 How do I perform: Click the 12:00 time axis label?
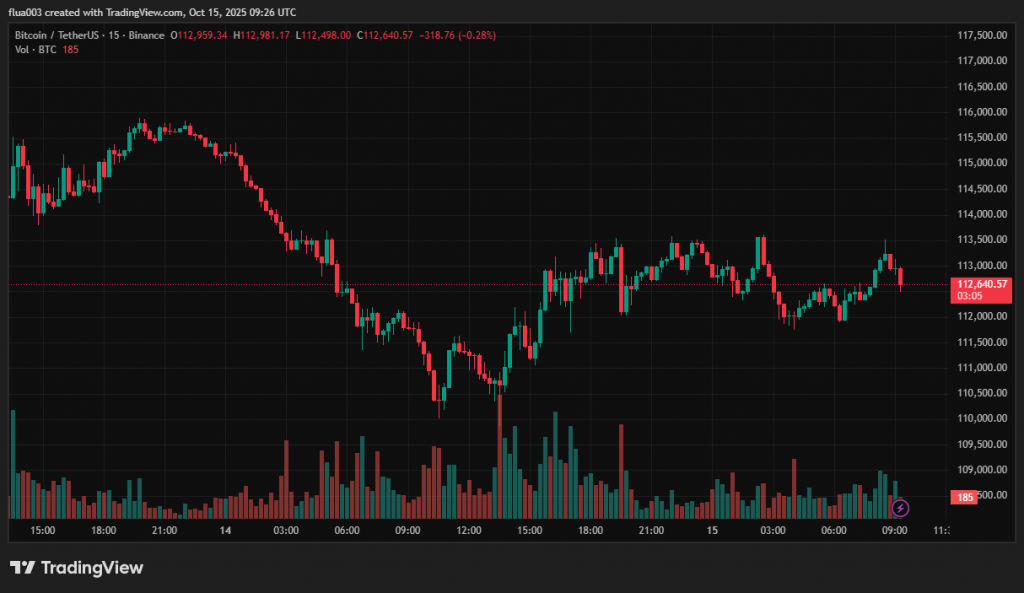point(469,530)
